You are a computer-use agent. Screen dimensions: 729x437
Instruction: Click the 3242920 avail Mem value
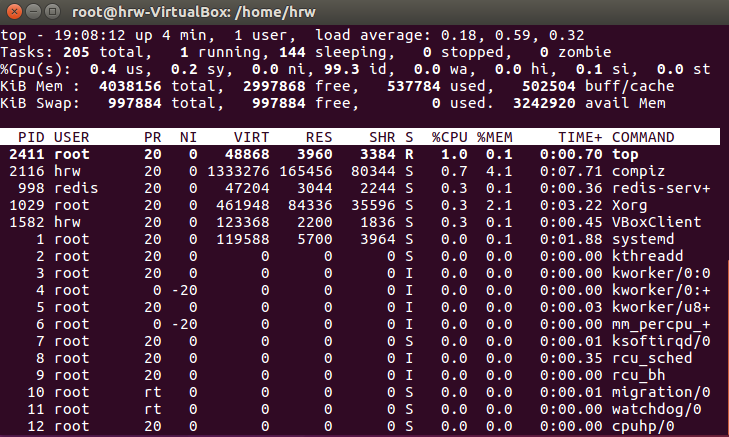point(544,103)
